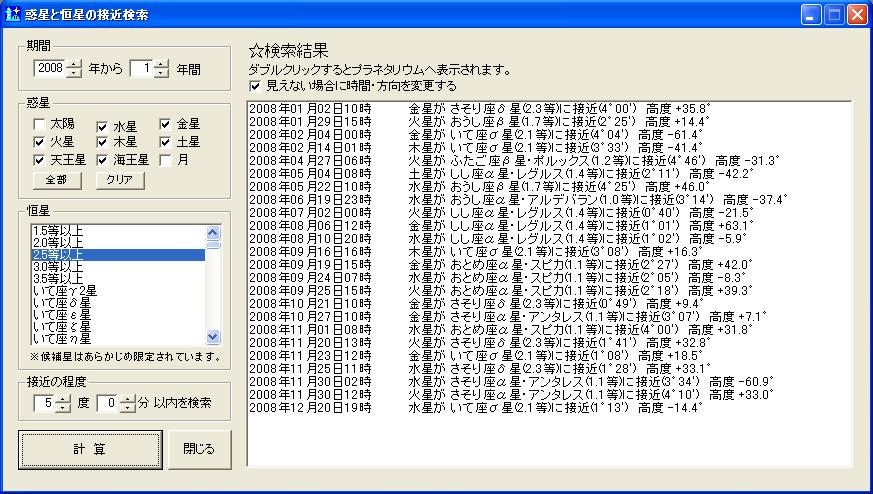This screenshot has width=873, height=494.
Task: Click the 閉じる (close) button
Action: coord(198,449)
